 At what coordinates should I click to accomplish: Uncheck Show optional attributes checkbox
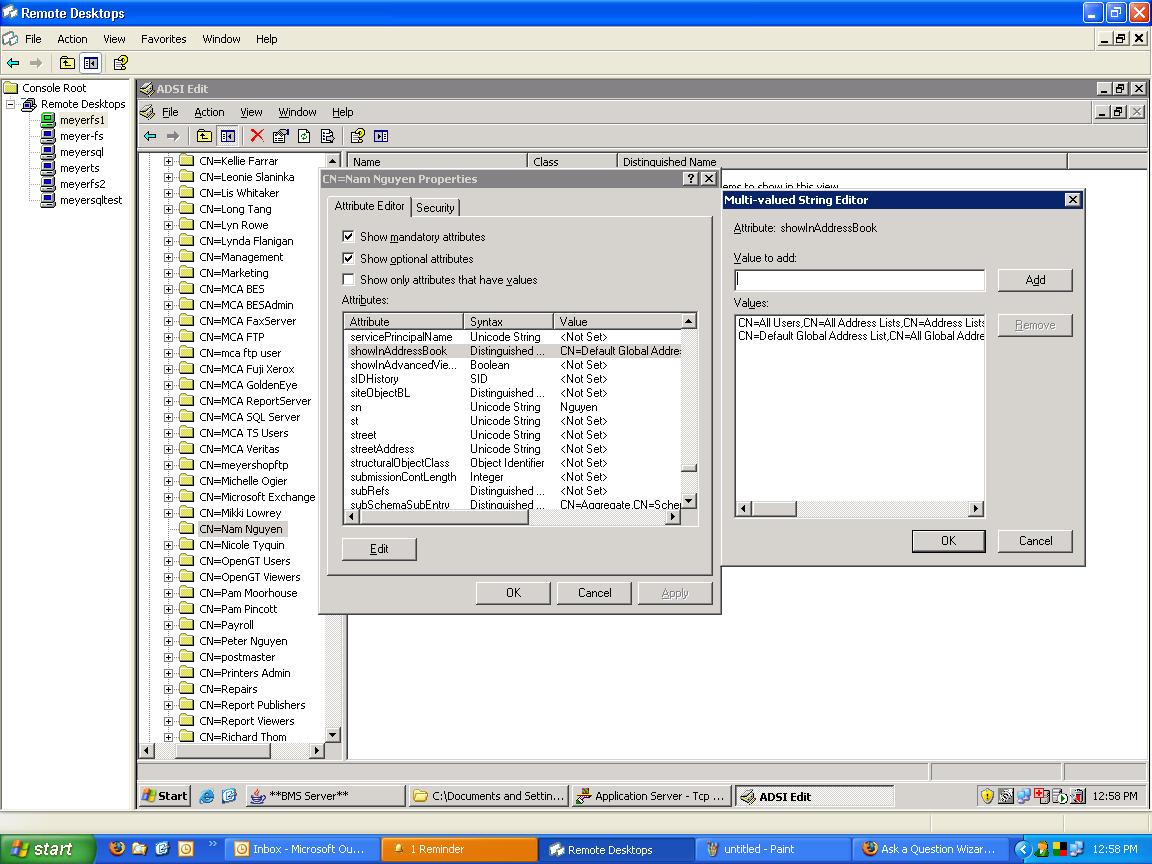coord(348,259)
